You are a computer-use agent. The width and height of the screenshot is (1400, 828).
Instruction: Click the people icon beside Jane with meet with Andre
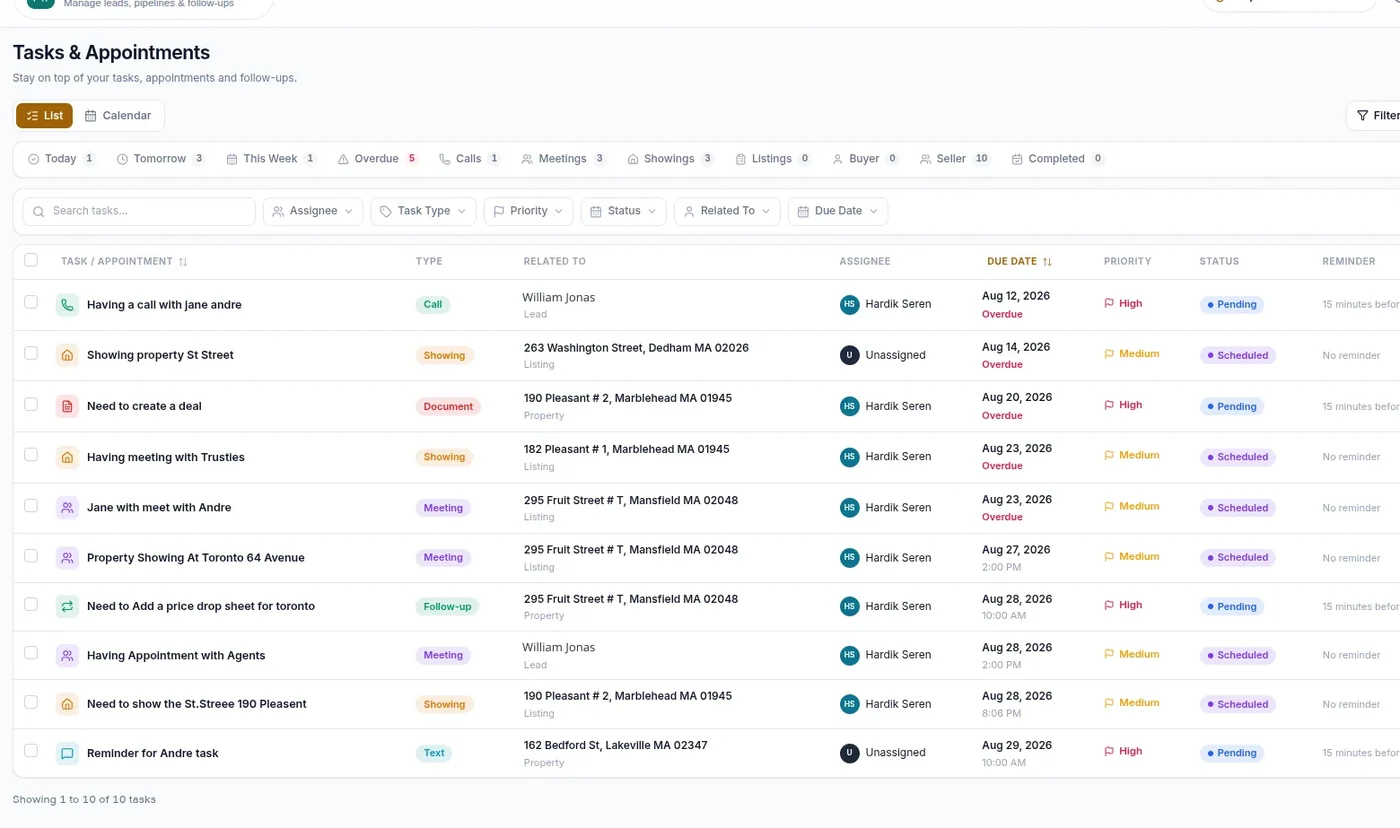67,507
